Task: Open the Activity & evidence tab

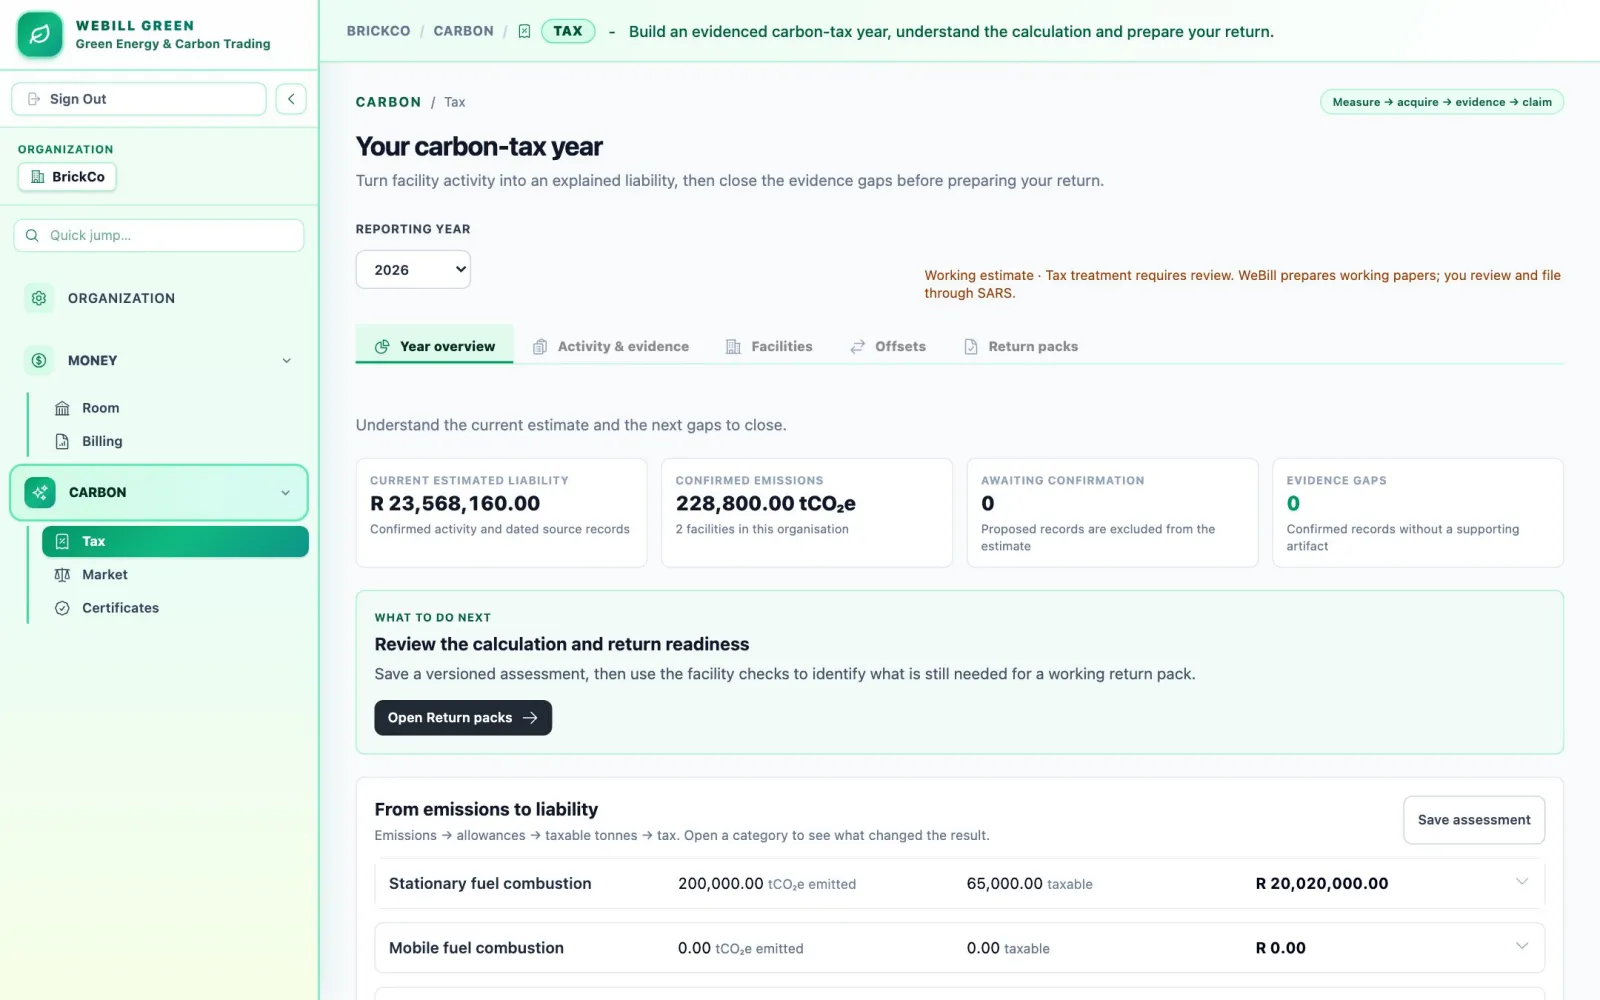Action: (x=611, y=347)
